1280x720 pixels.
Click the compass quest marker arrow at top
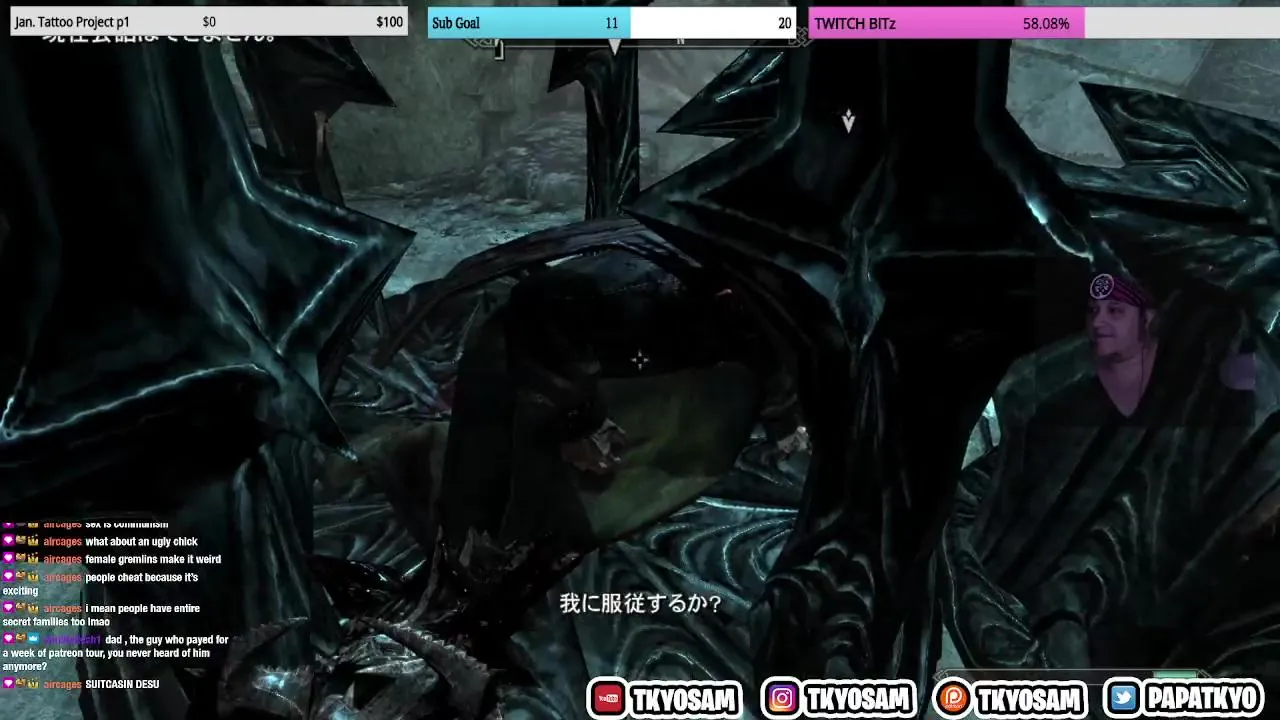[x=615, y=46]
